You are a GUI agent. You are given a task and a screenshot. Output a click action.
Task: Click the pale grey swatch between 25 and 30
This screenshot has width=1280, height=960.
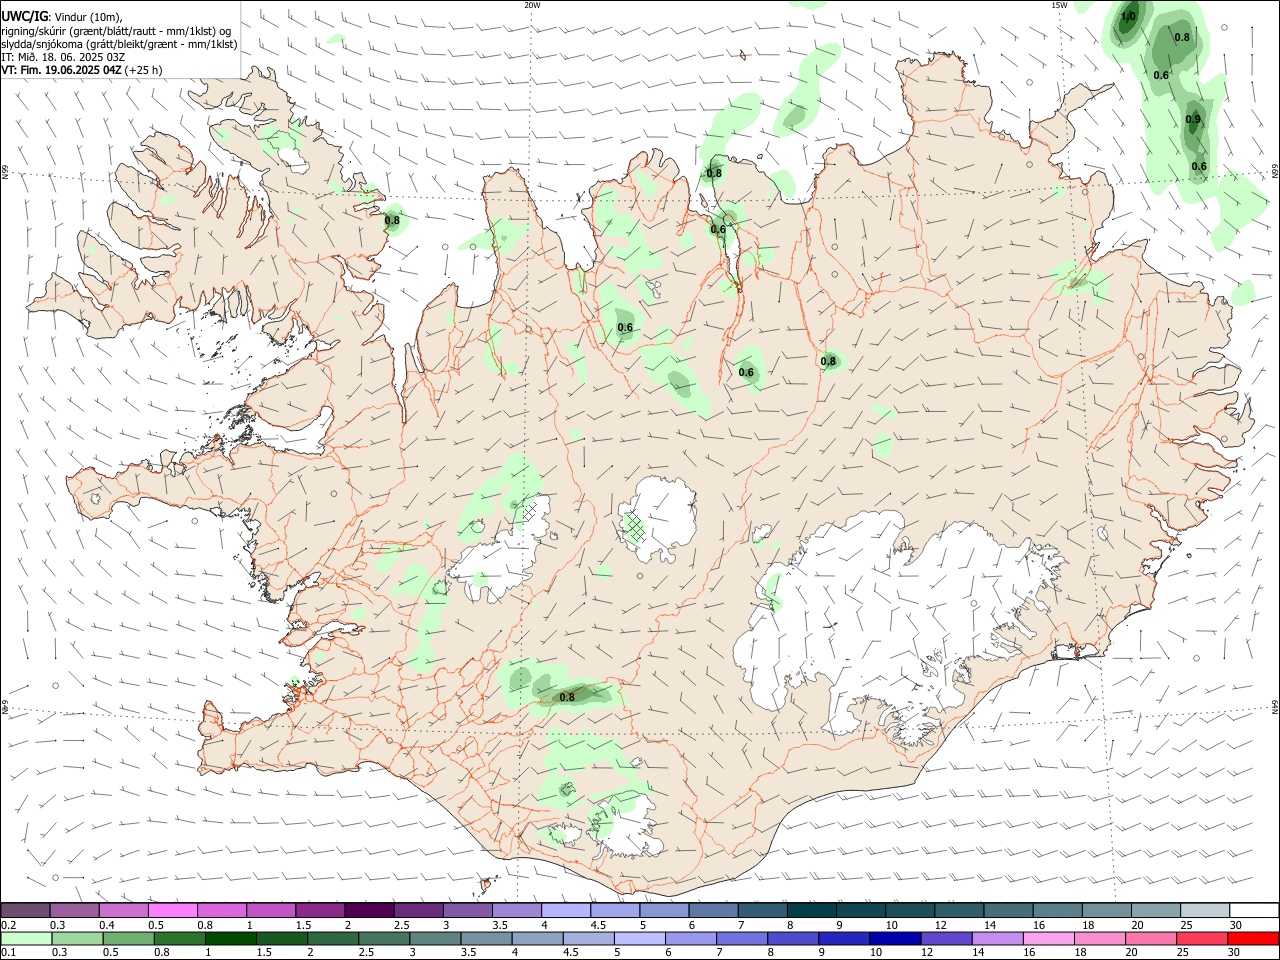click(1205, 911)
